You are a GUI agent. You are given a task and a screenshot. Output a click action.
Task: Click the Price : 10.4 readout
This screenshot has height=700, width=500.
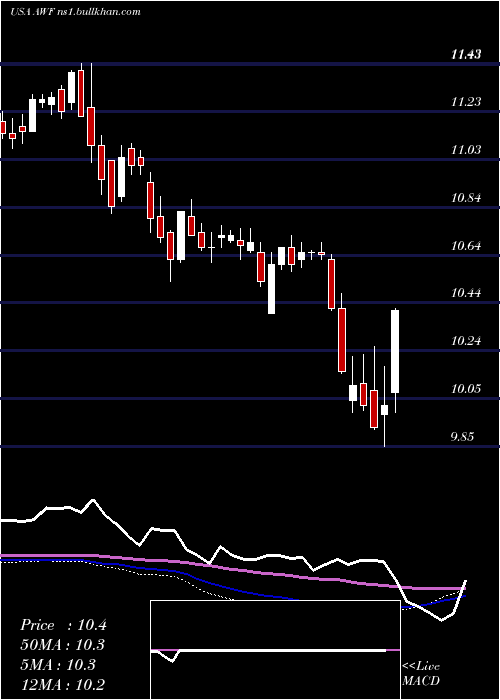63,625
